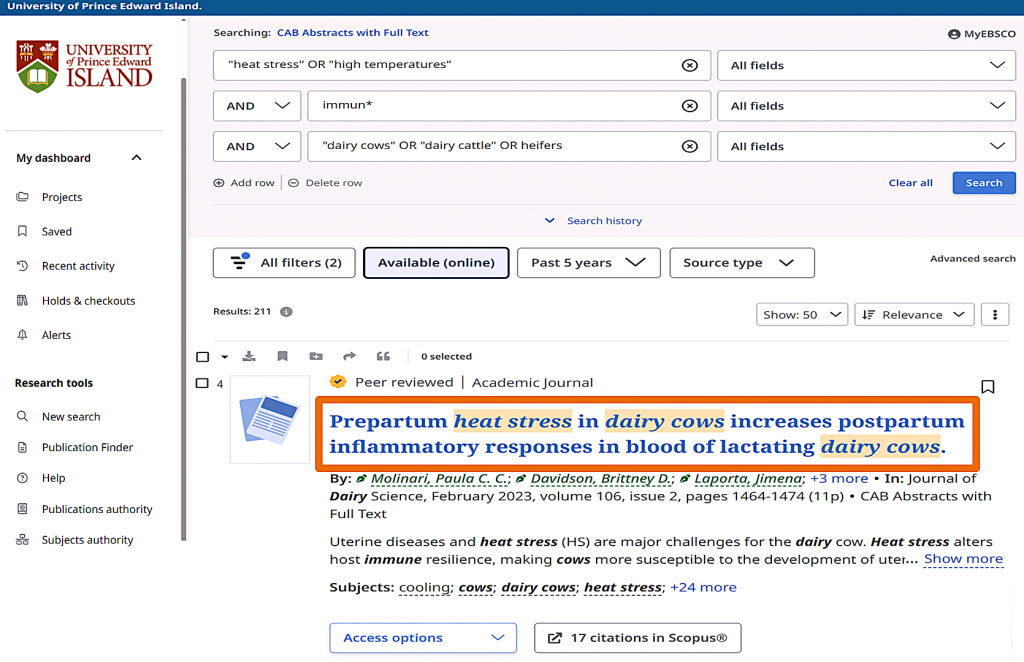
Task: Click the download icon in results toolbar
Action: (x=250, y=356)
